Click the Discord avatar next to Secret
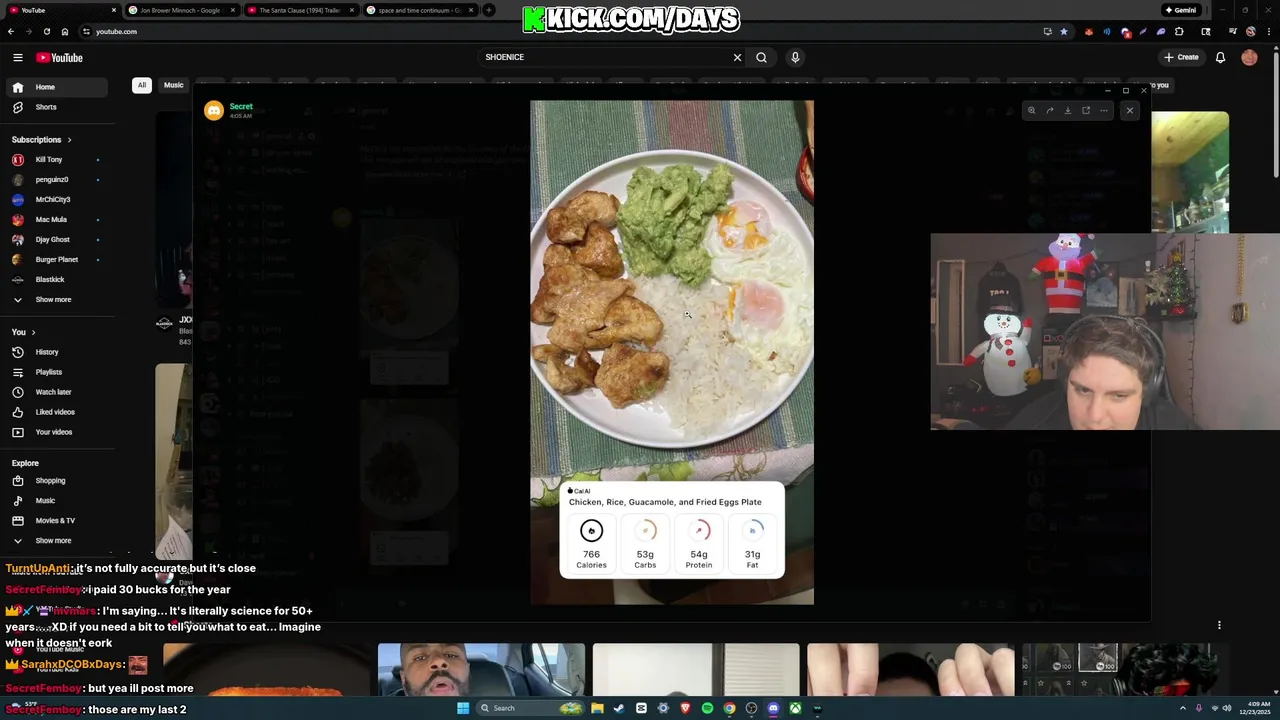Image resolution: width=1280 pixels, height=720 pixels. [214, 110]
